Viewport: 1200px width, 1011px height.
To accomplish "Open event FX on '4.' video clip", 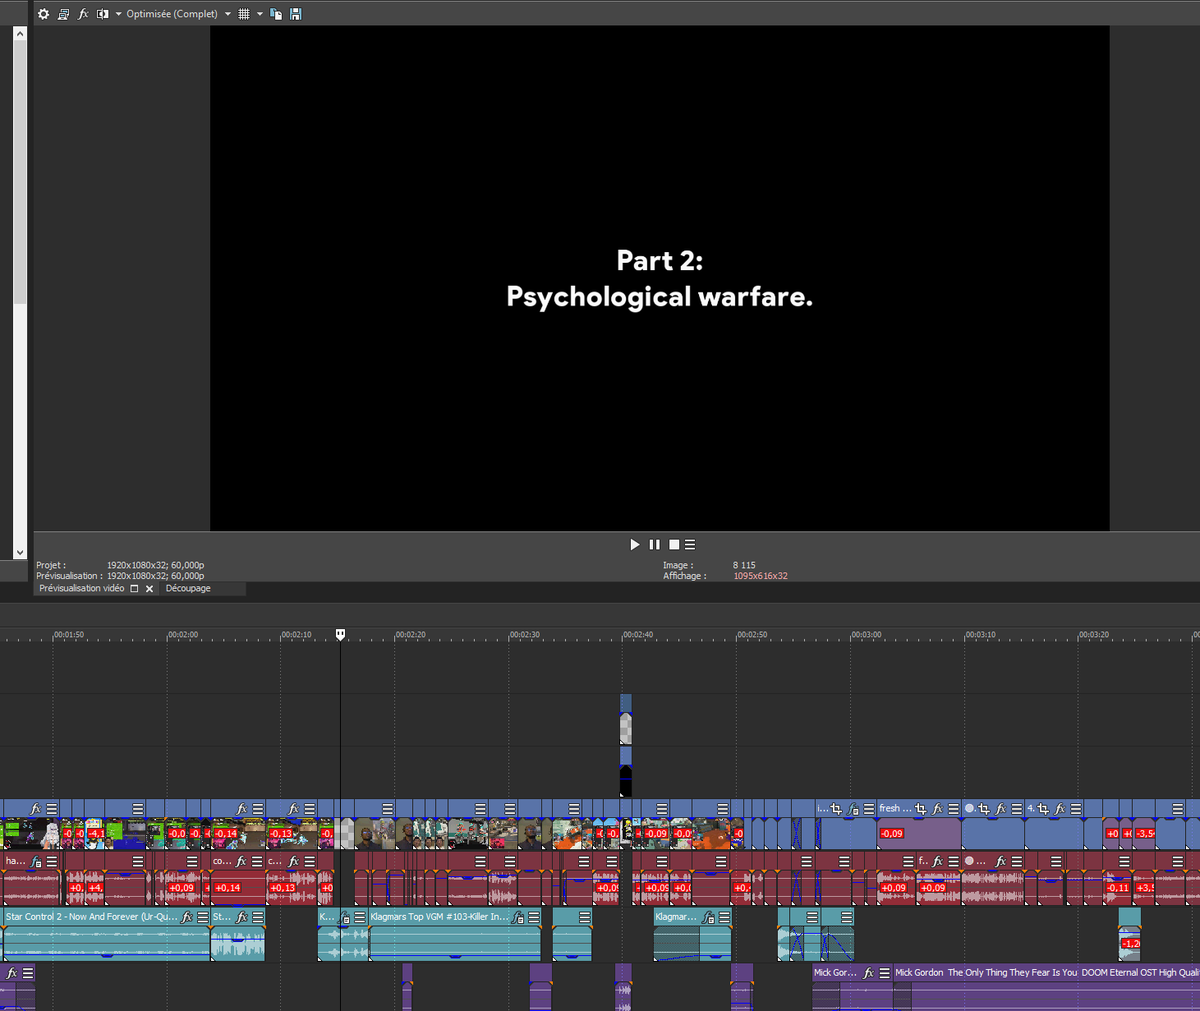I will click(x=1061, y=809).
